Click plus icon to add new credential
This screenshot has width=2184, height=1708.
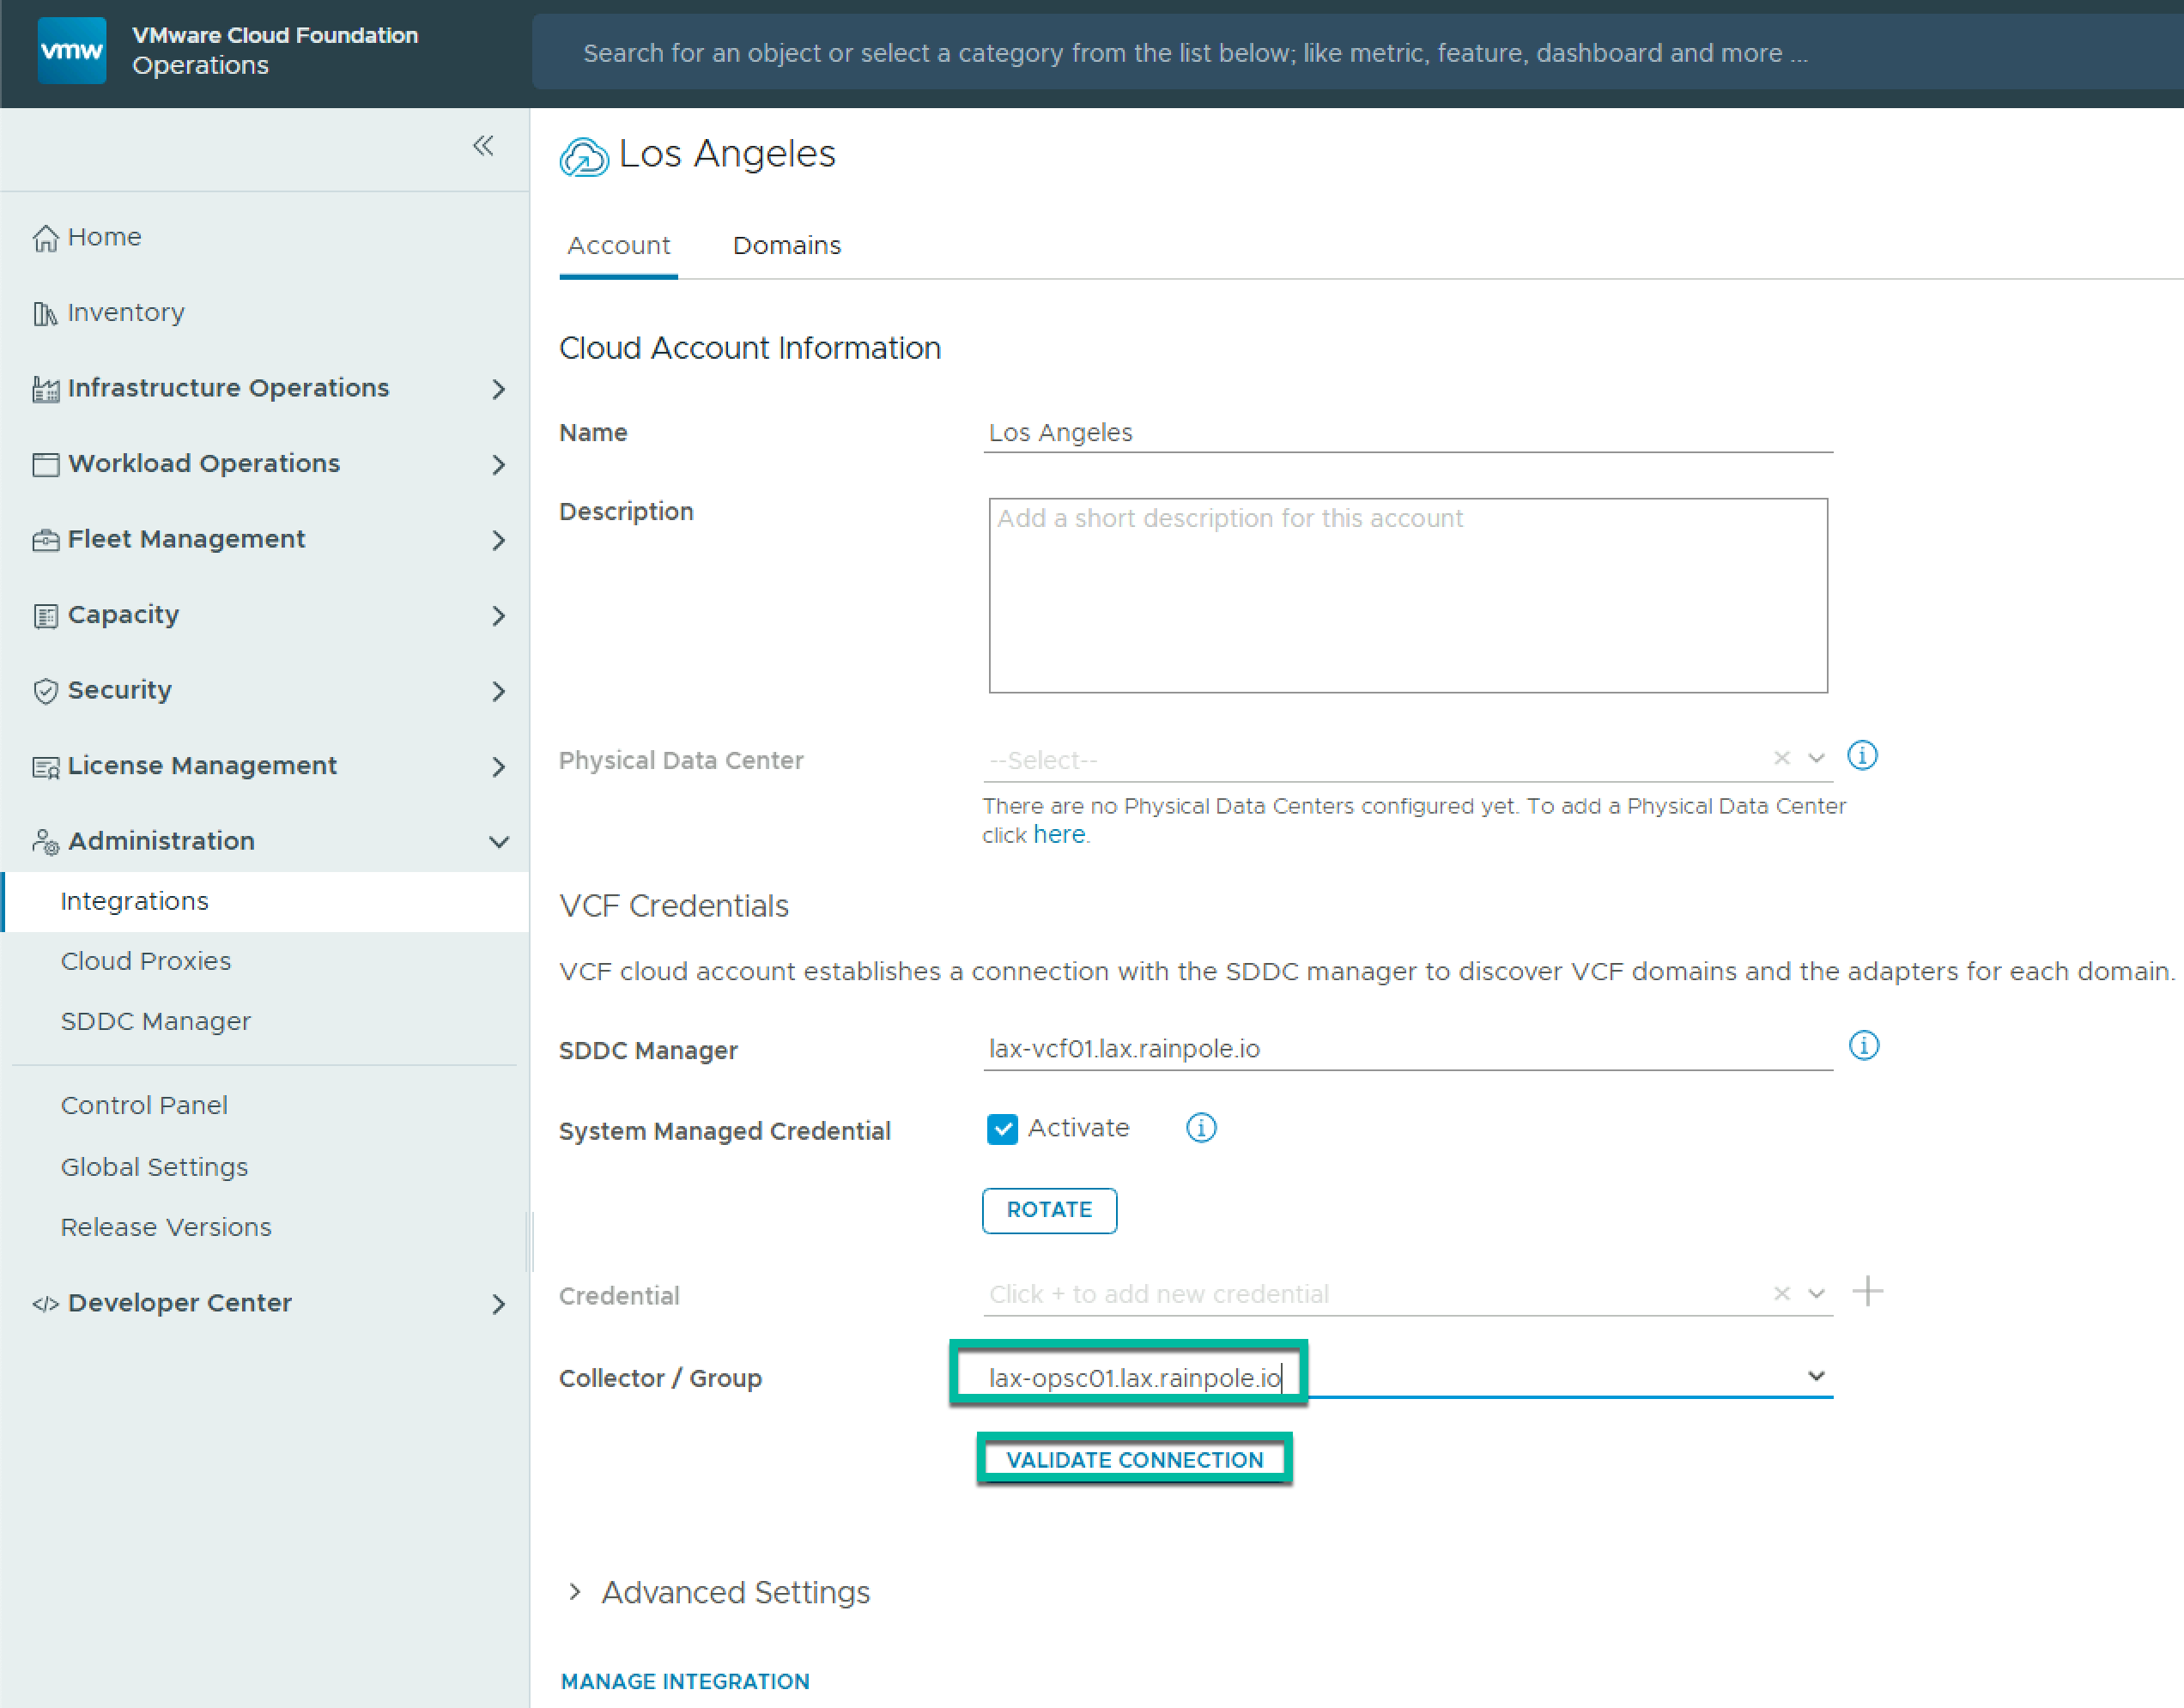[x=1866, y=1291]
